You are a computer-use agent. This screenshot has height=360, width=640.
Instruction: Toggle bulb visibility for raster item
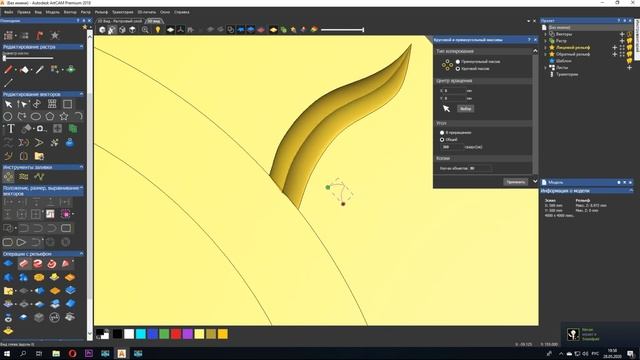pos(629,41)
